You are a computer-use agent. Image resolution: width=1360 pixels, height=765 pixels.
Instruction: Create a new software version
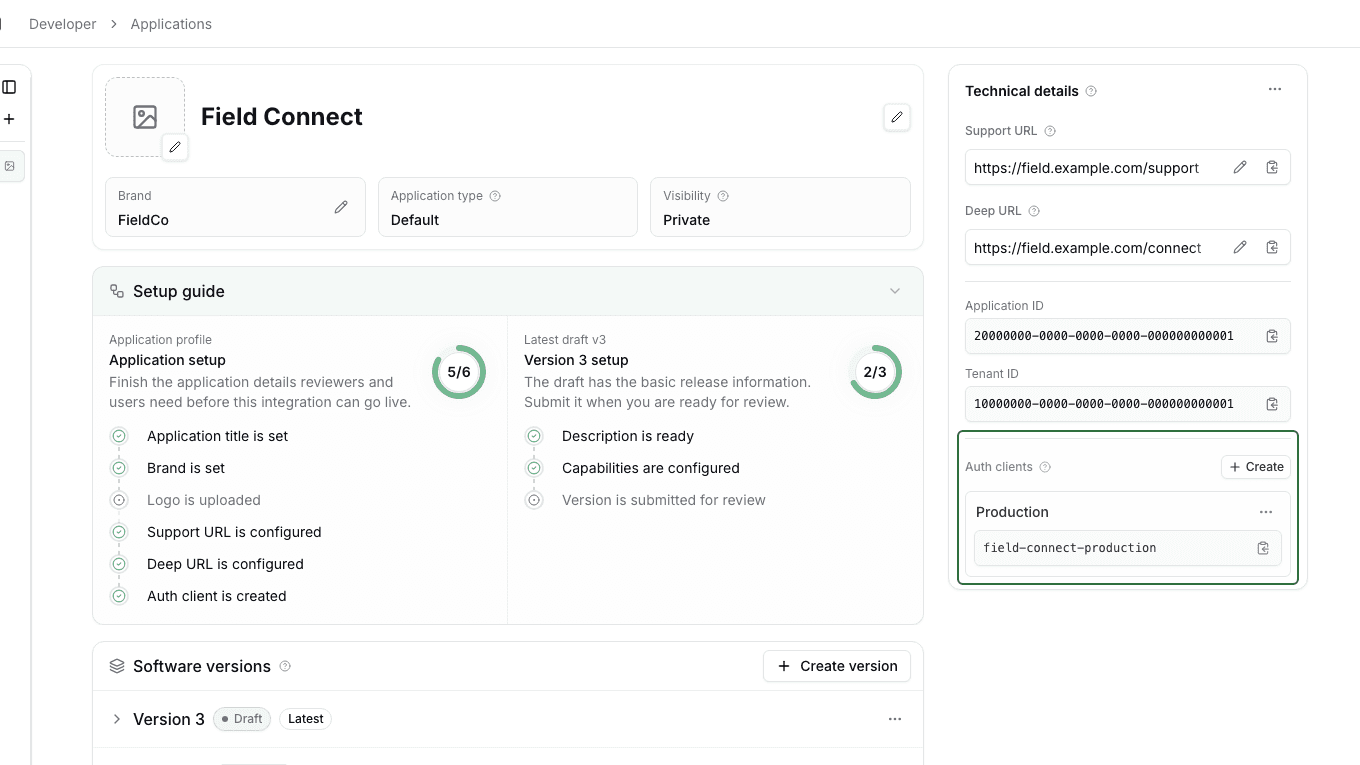(x=837, y=666)
